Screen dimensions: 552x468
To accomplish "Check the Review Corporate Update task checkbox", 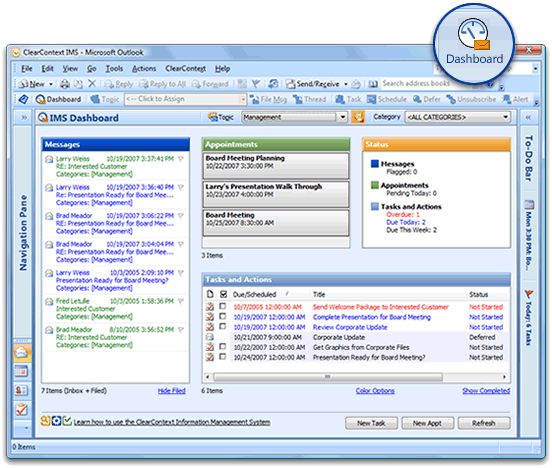I will coord(222,326).
